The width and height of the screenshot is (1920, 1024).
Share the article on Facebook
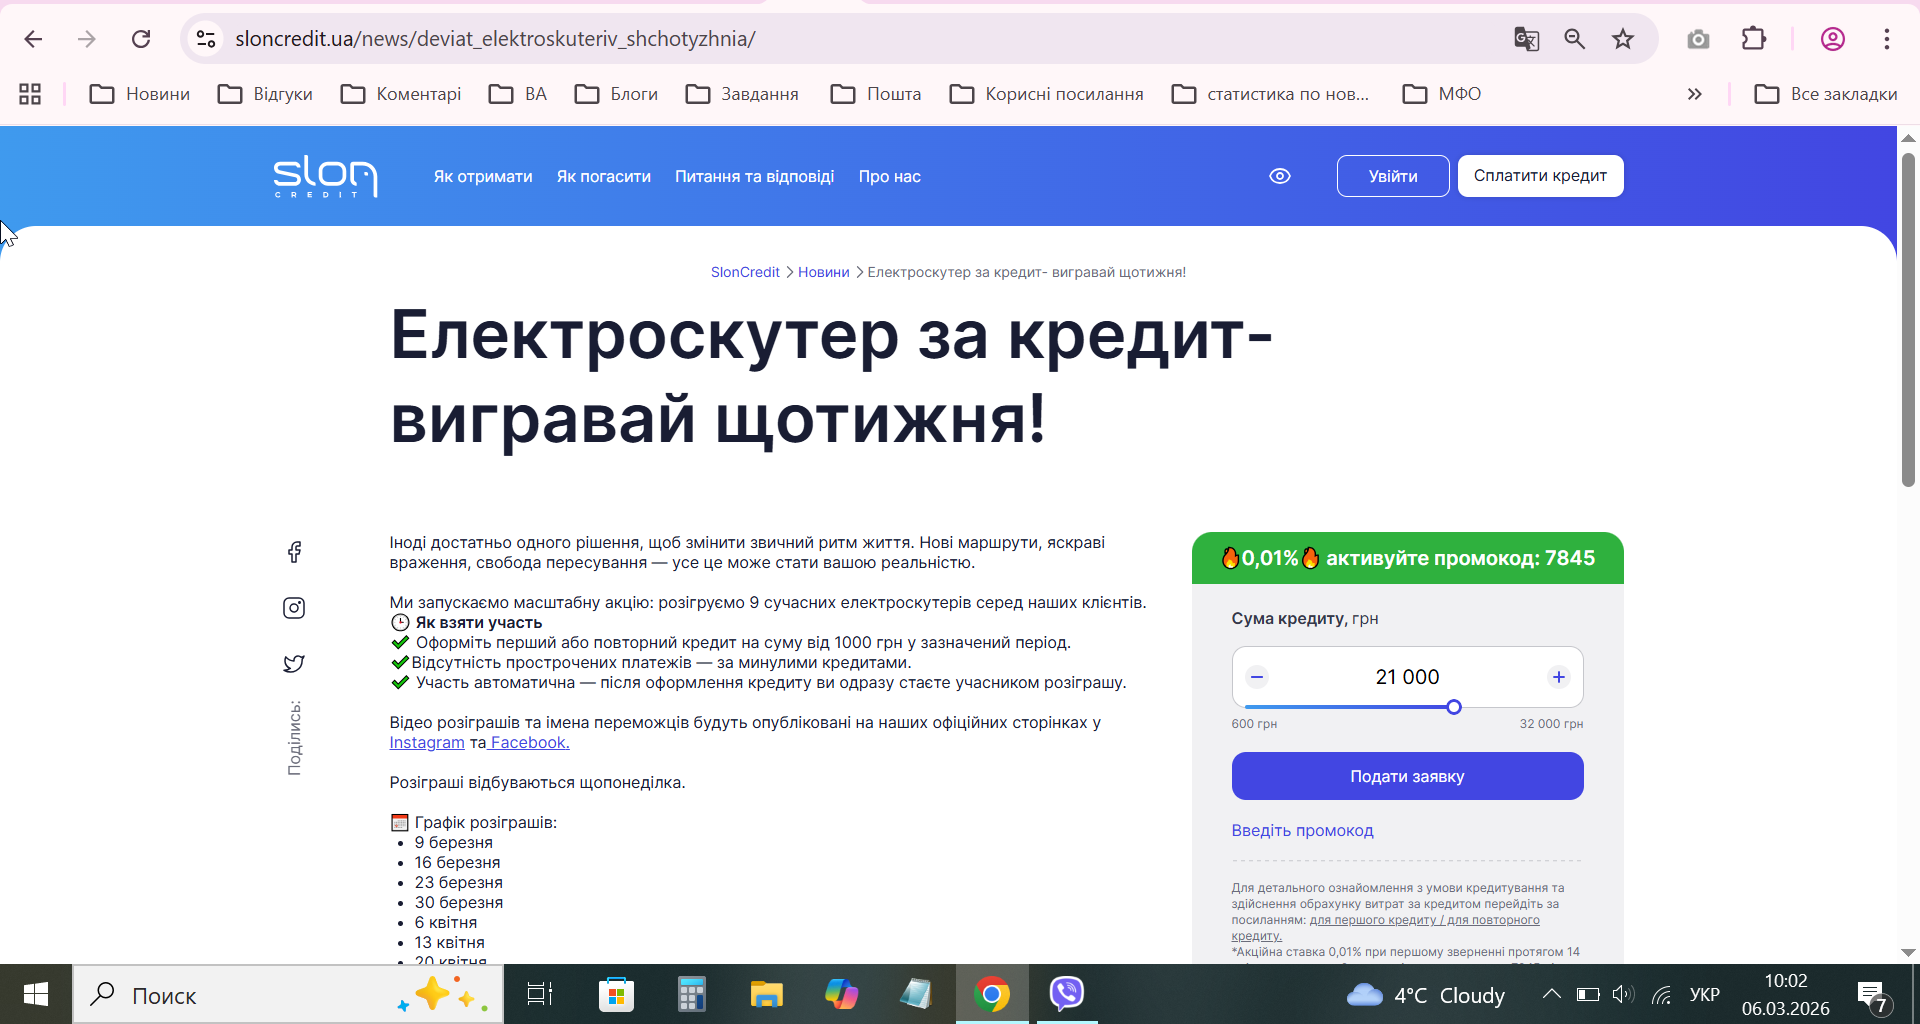pos(294,552)
